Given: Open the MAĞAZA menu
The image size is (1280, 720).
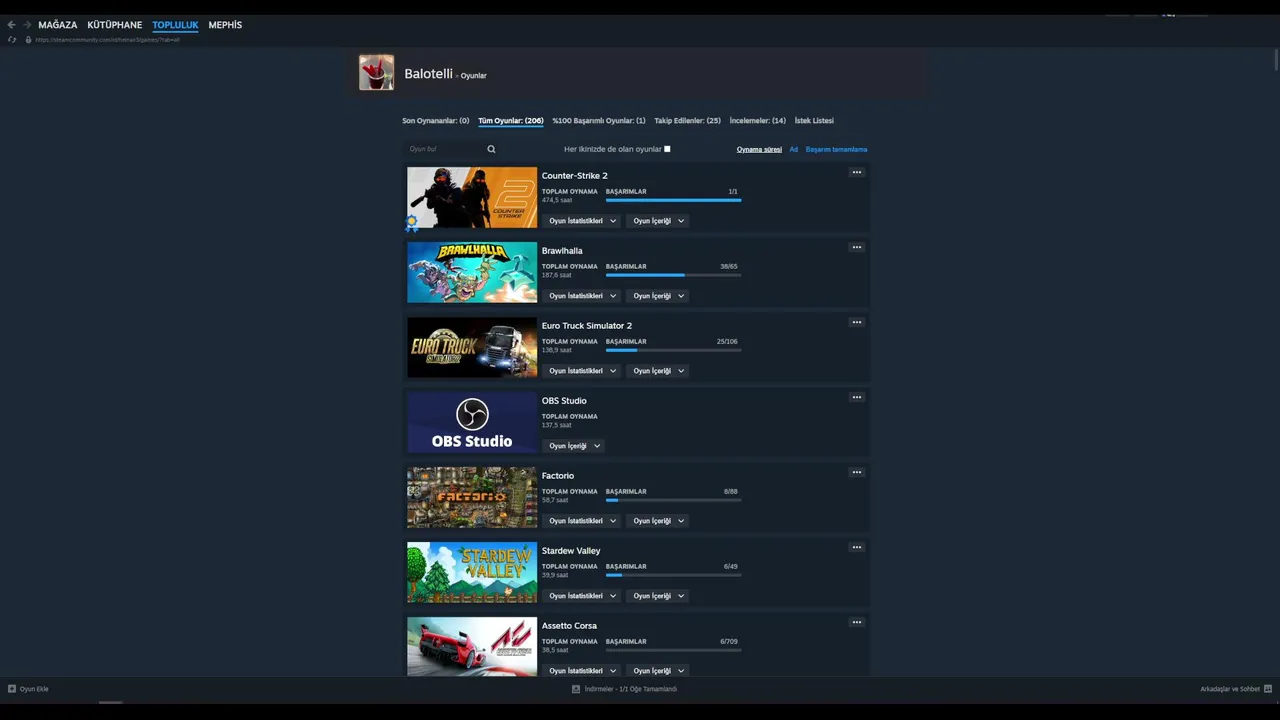Looking at the screenshot, I should (58, 25).
